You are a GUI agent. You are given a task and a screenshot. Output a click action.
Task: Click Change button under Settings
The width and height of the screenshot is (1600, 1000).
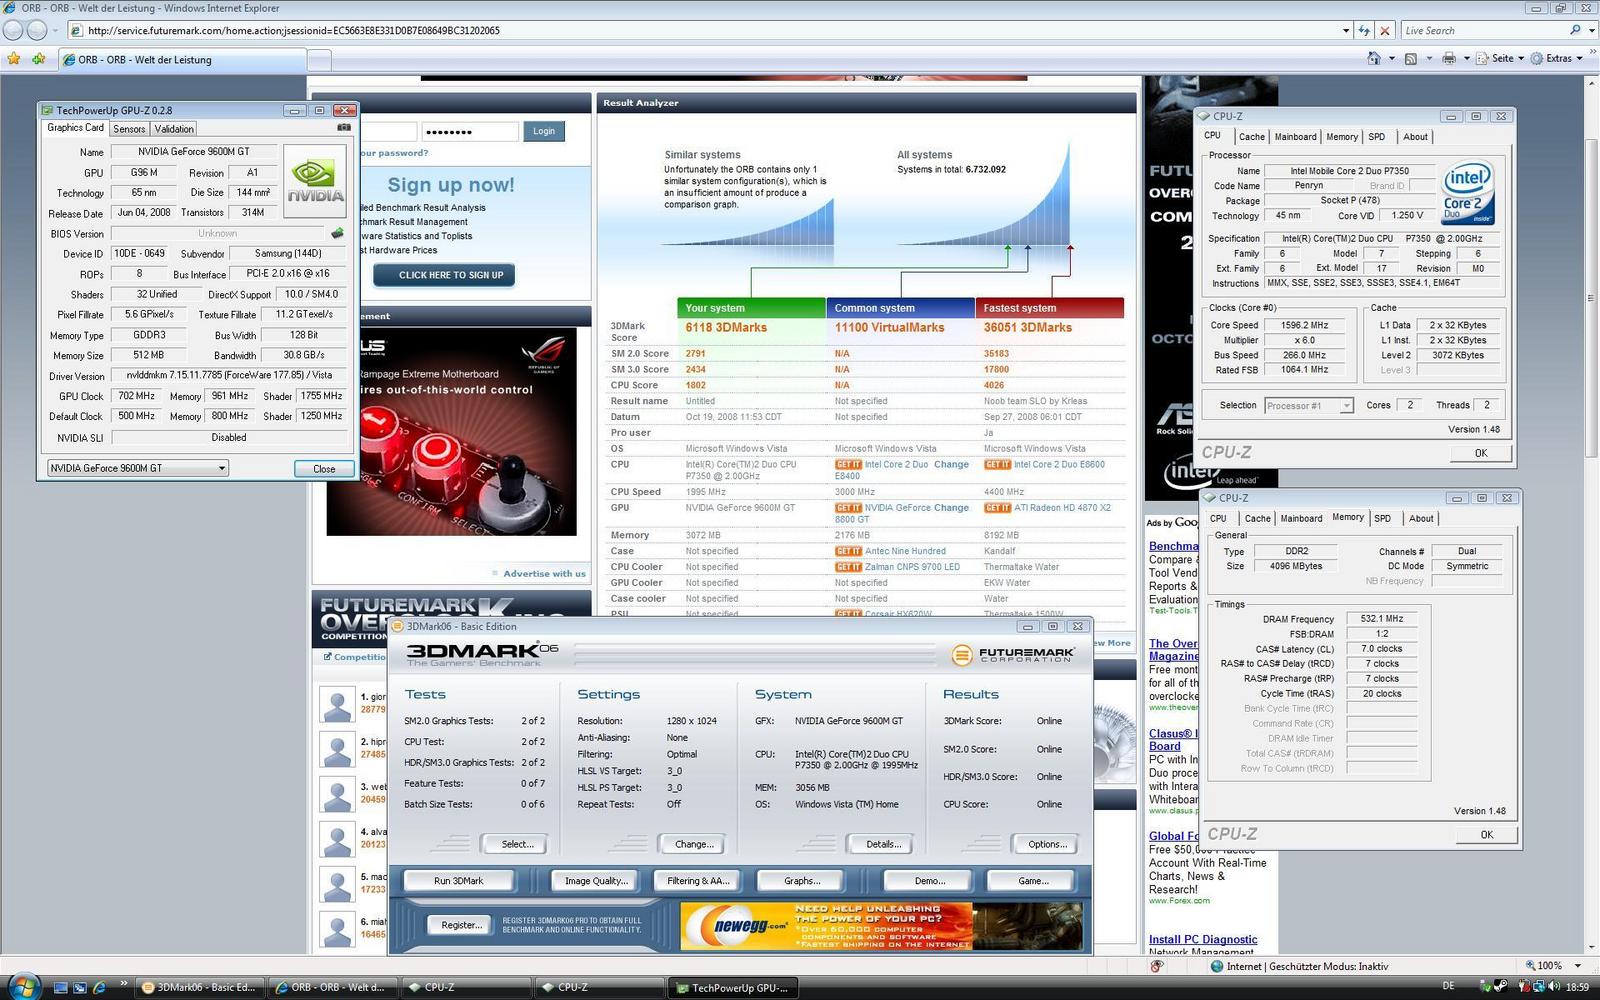coord(694,844)
